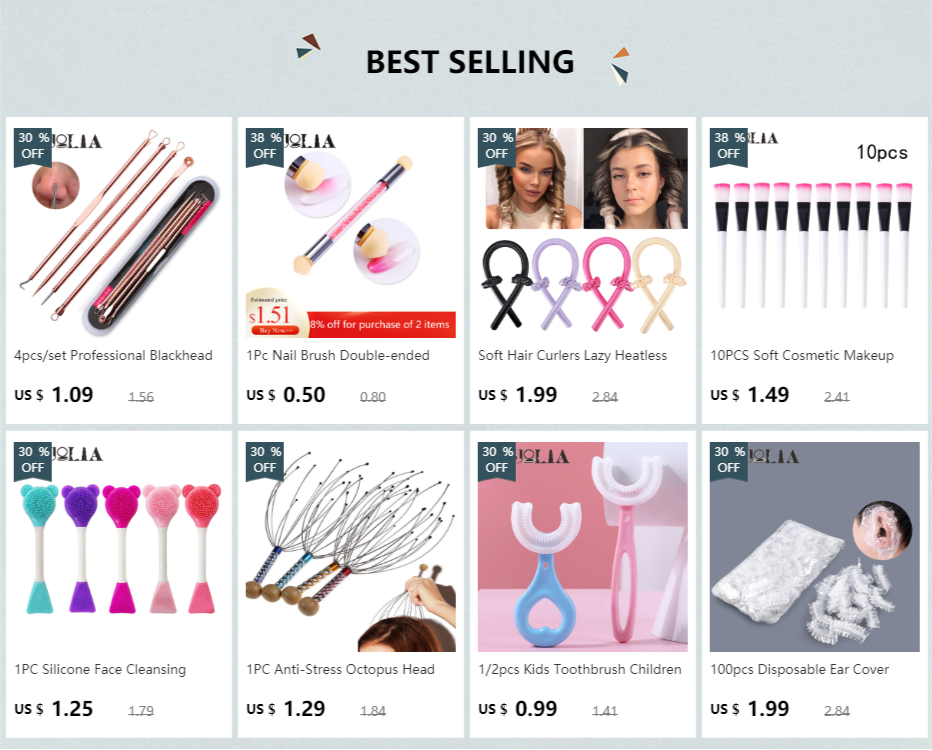932x750 pixels.
Task: Open the silicone face cleansing brush image
Action: click(119, 547)
